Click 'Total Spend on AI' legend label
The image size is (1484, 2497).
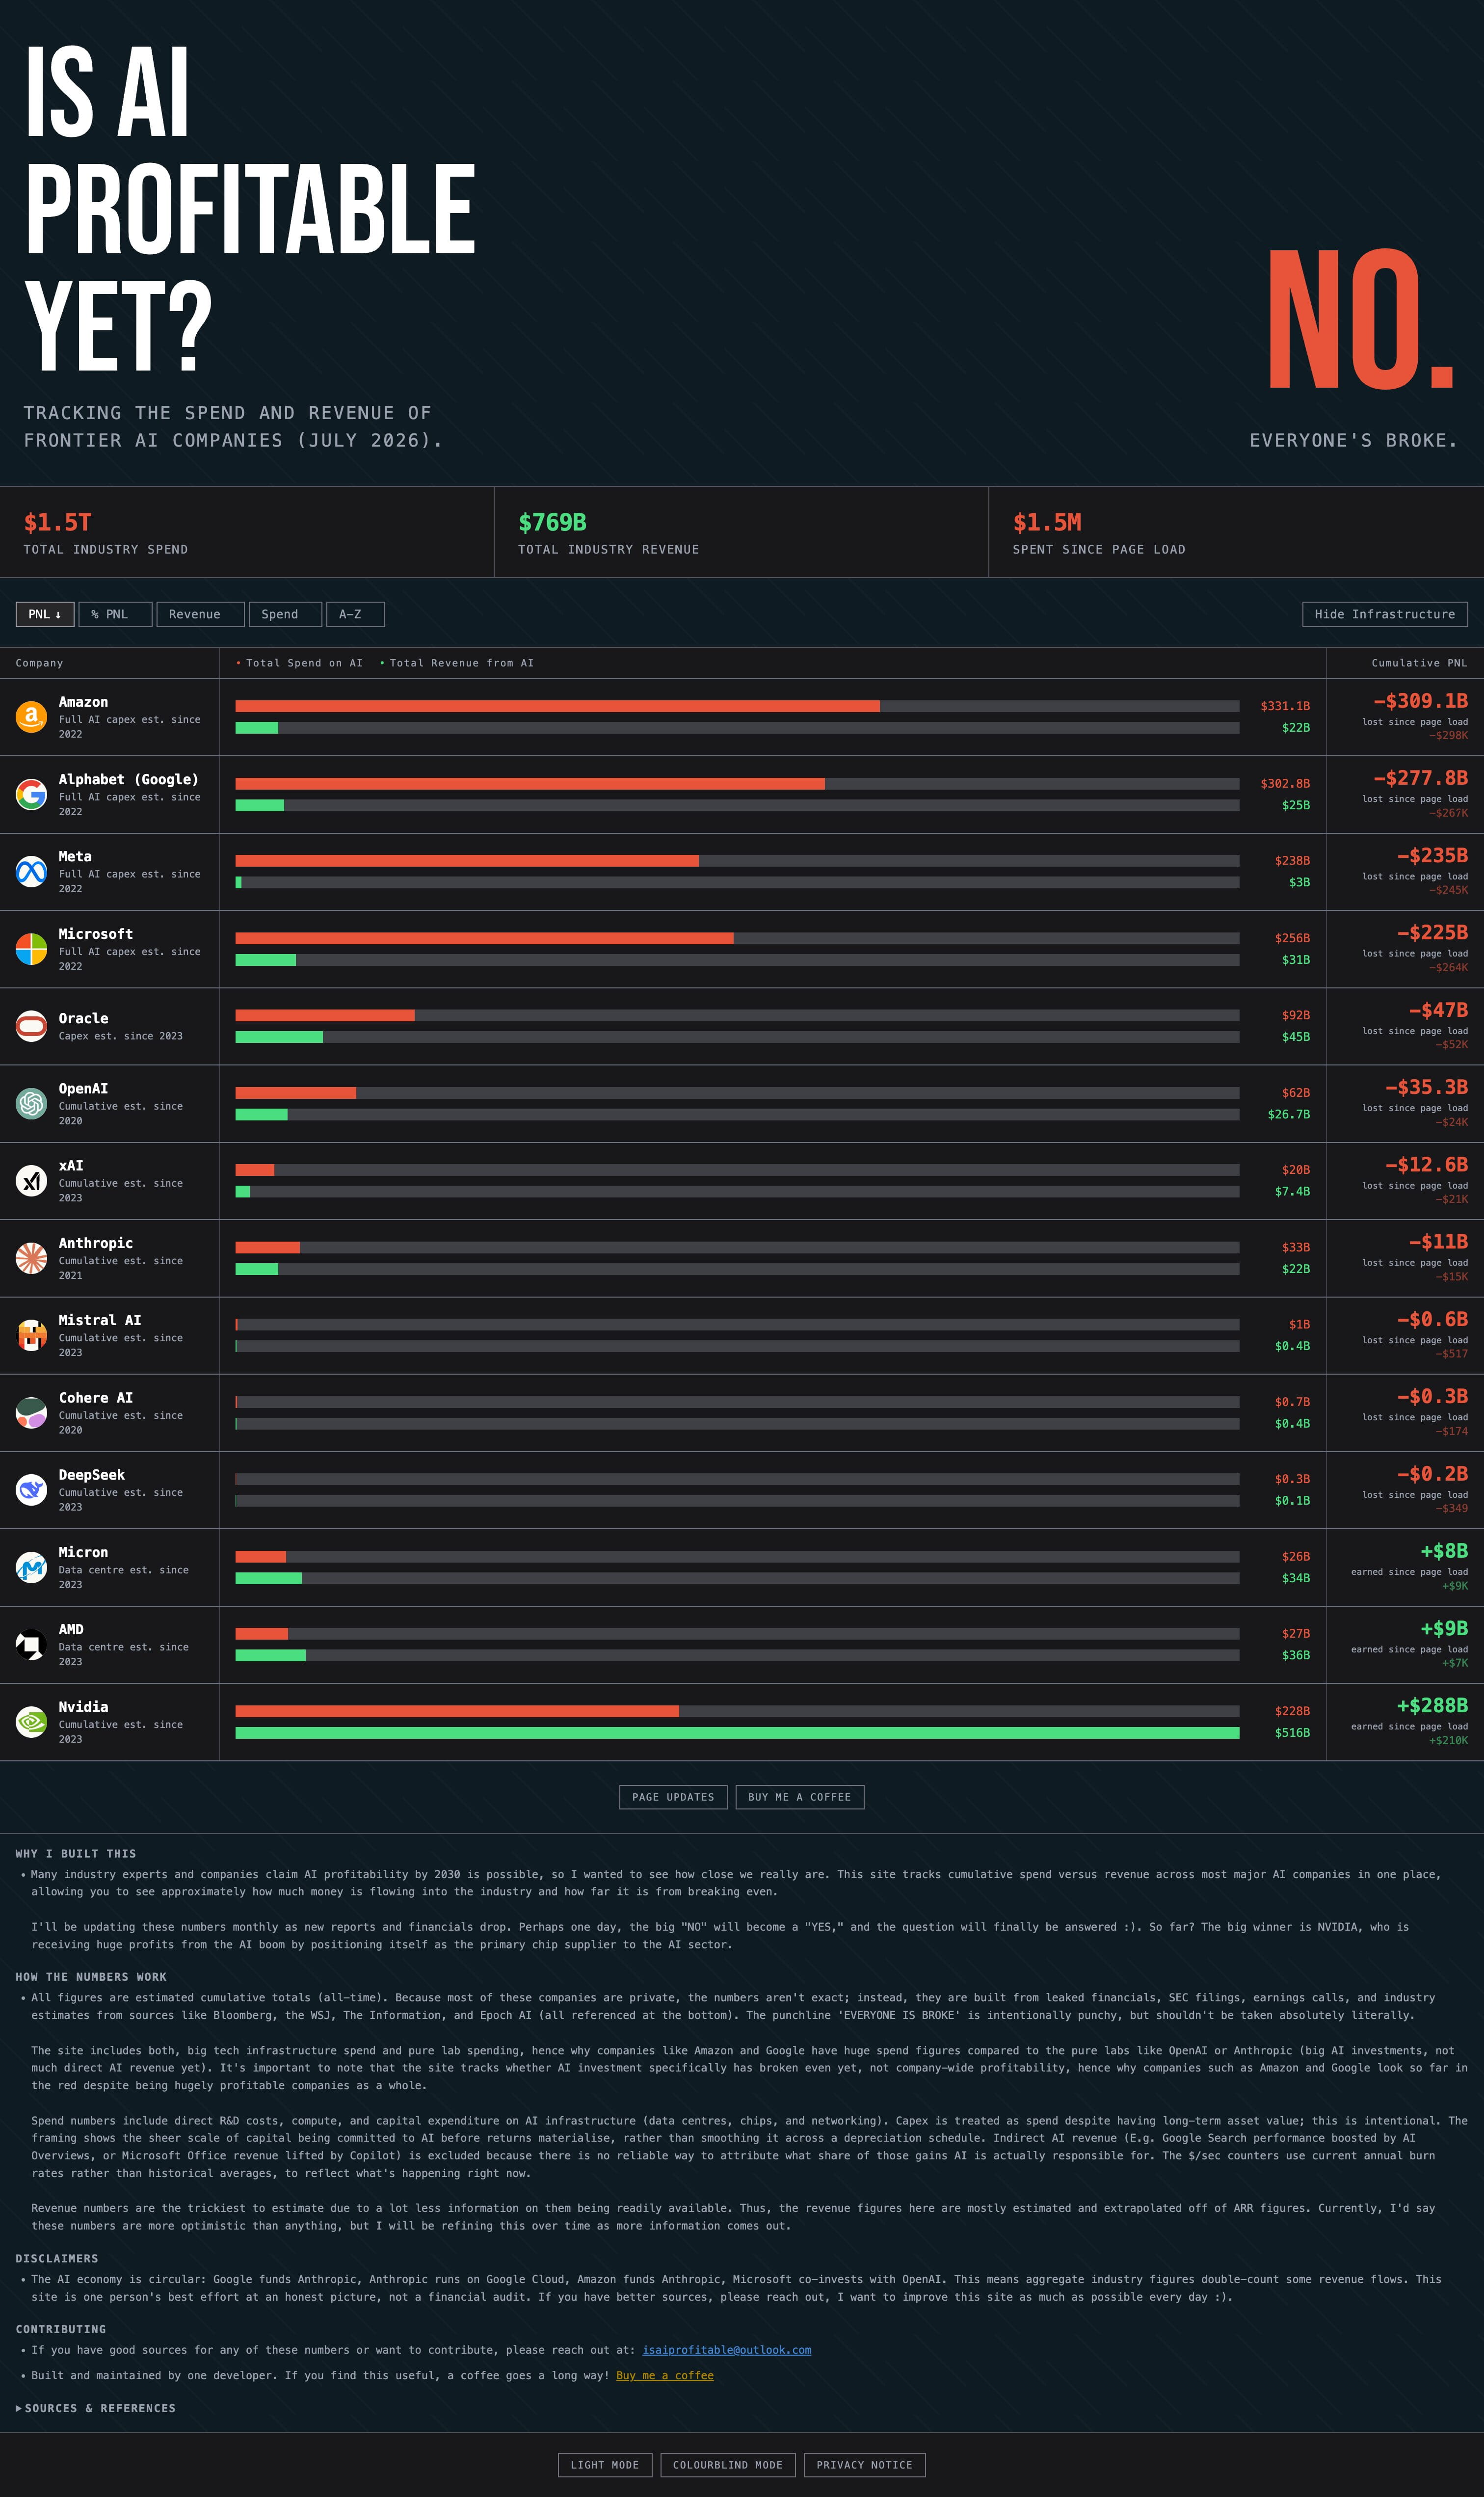point(304,663)
